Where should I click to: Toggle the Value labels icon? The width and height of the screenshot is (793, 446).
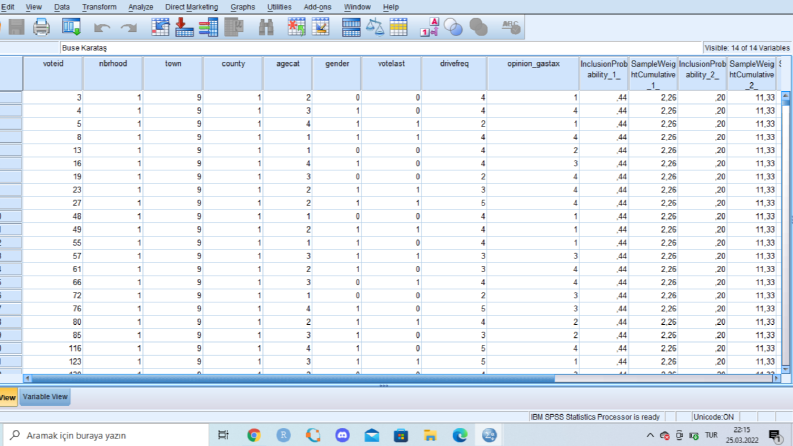point(429,27)
